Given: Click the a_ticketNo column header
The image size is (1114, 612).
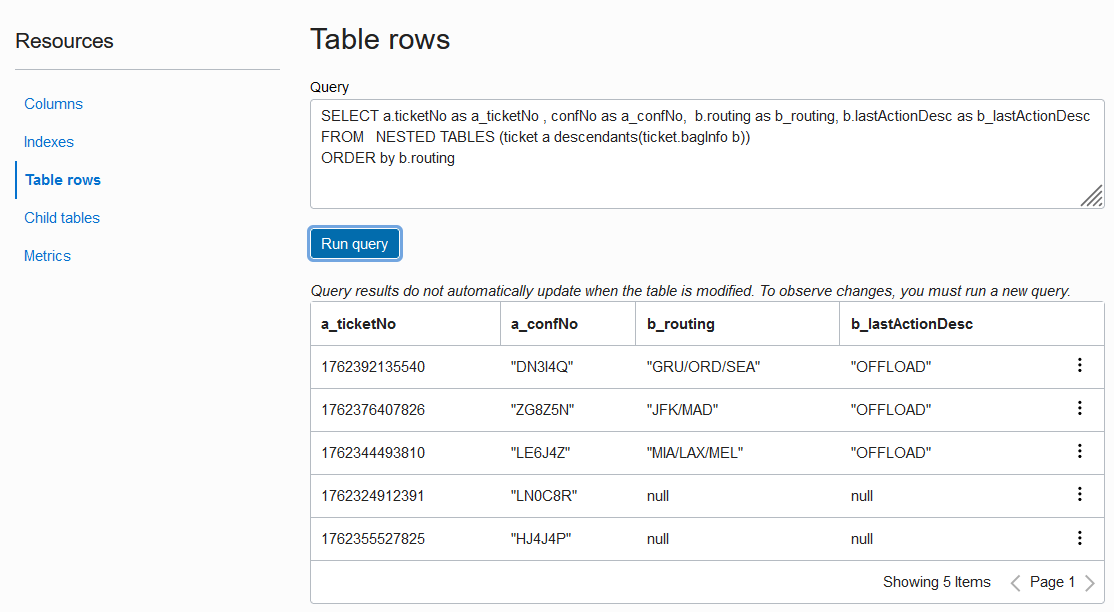Looking at the screenshot, I should [x=359, y=324].
